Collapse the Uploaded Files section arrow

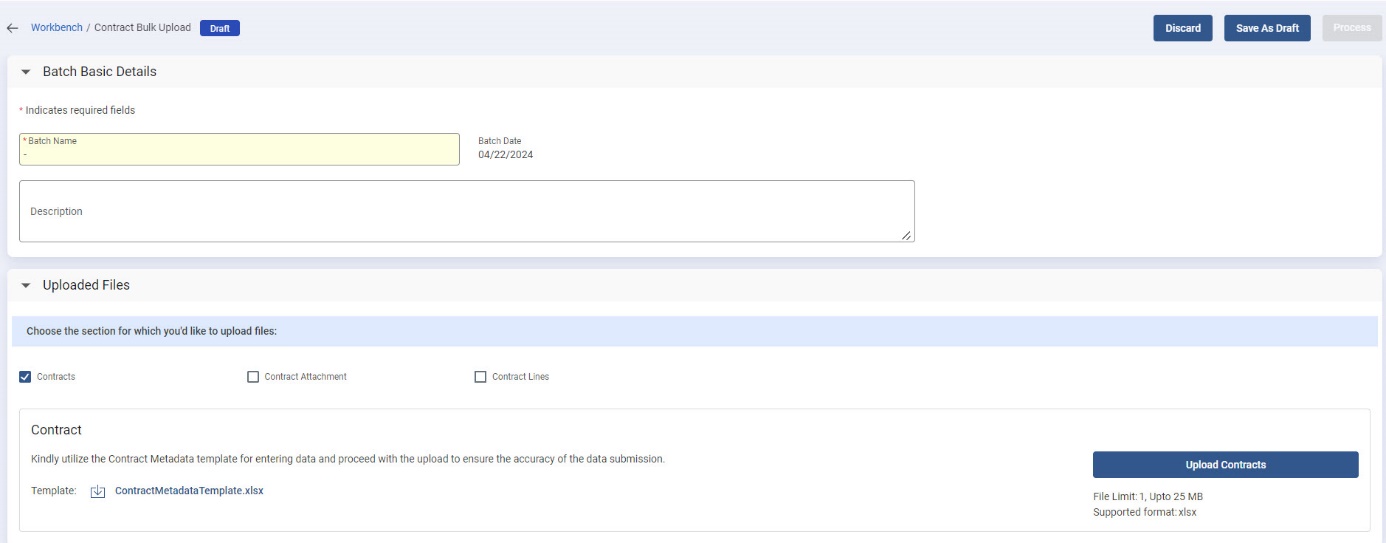pyautogui.click(x=25, y=285)
